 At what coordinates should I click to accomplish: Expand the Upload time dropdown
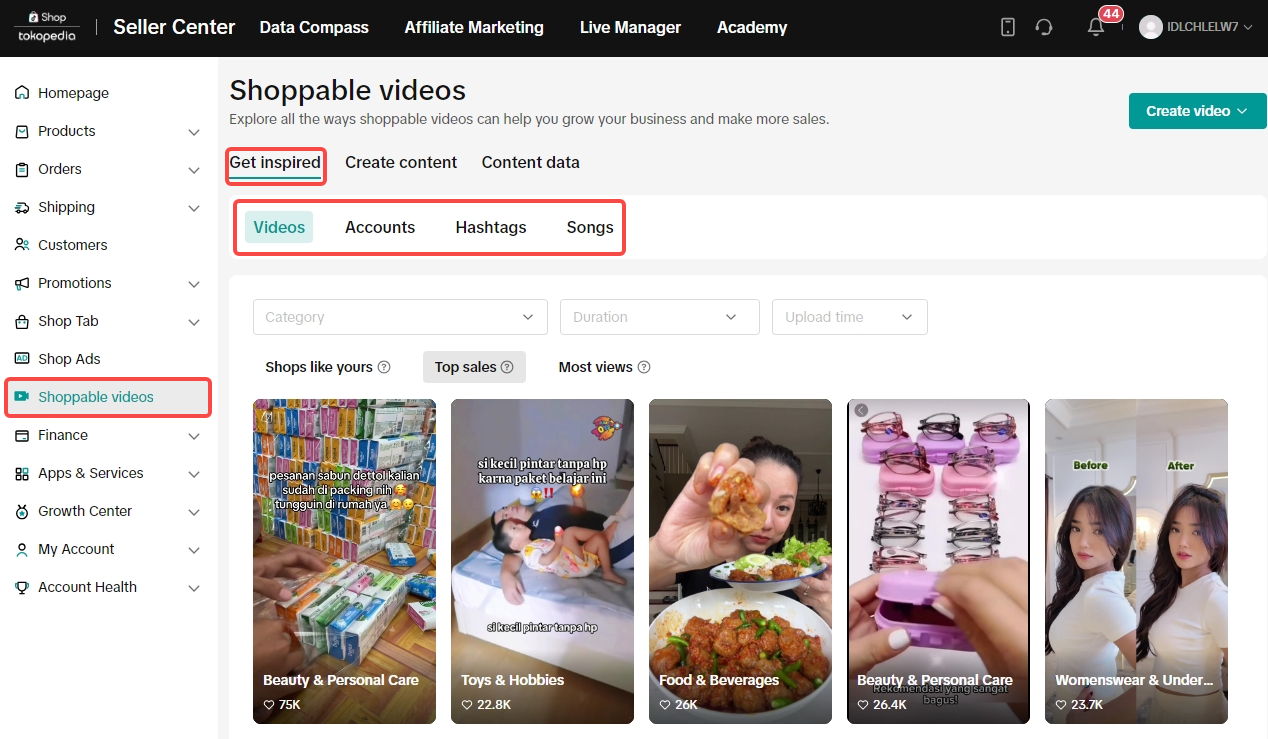click(x=849, y=317)
